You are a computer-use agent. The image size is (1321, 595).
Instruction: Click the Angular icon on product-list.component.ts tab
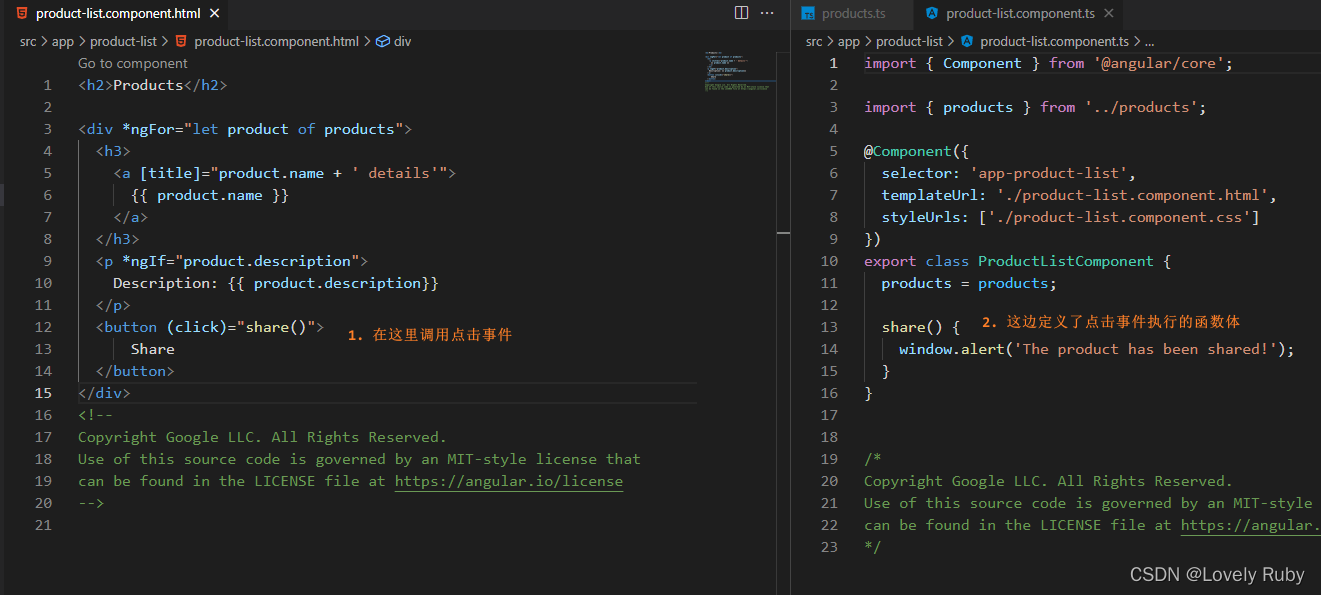(932, 14)
